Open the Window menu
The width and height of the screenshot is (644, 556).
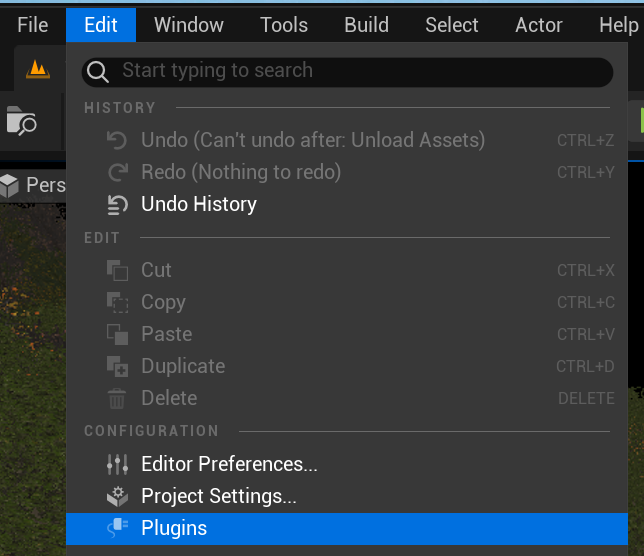pyautogui.click(x=189, y=25)
